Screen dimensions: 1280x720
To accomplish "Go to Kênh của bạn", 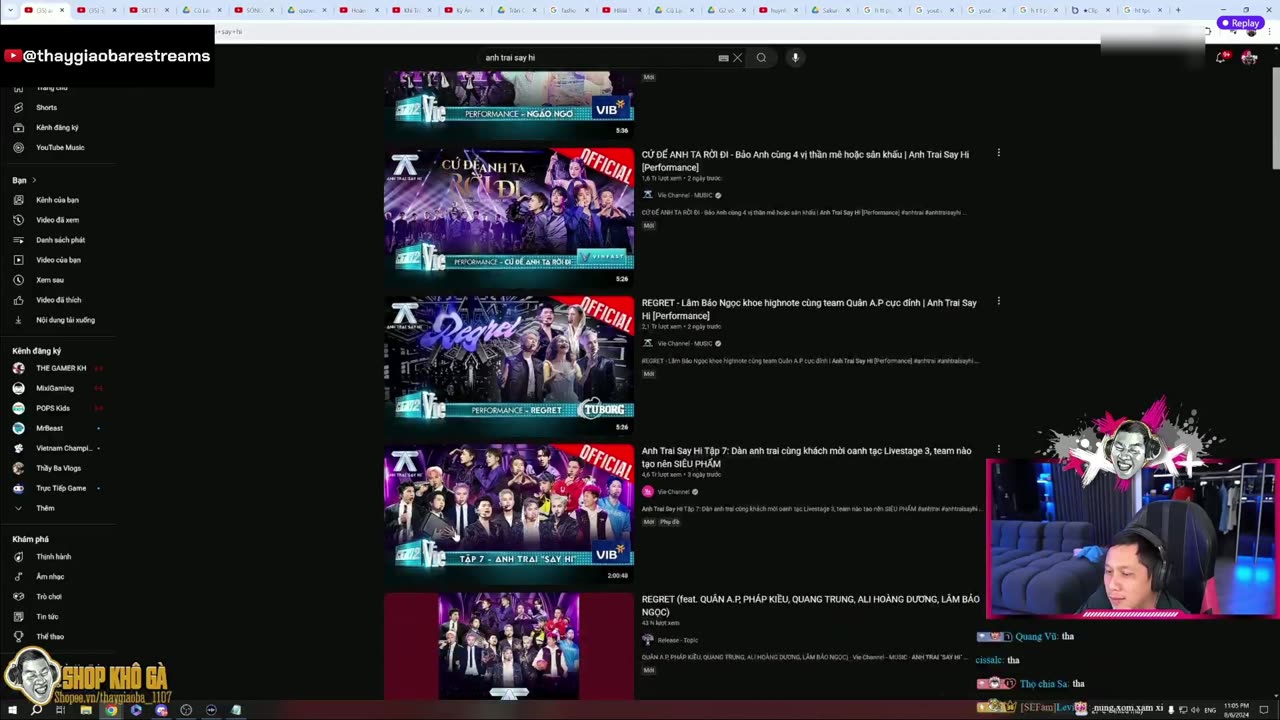I will coord(57,200).
